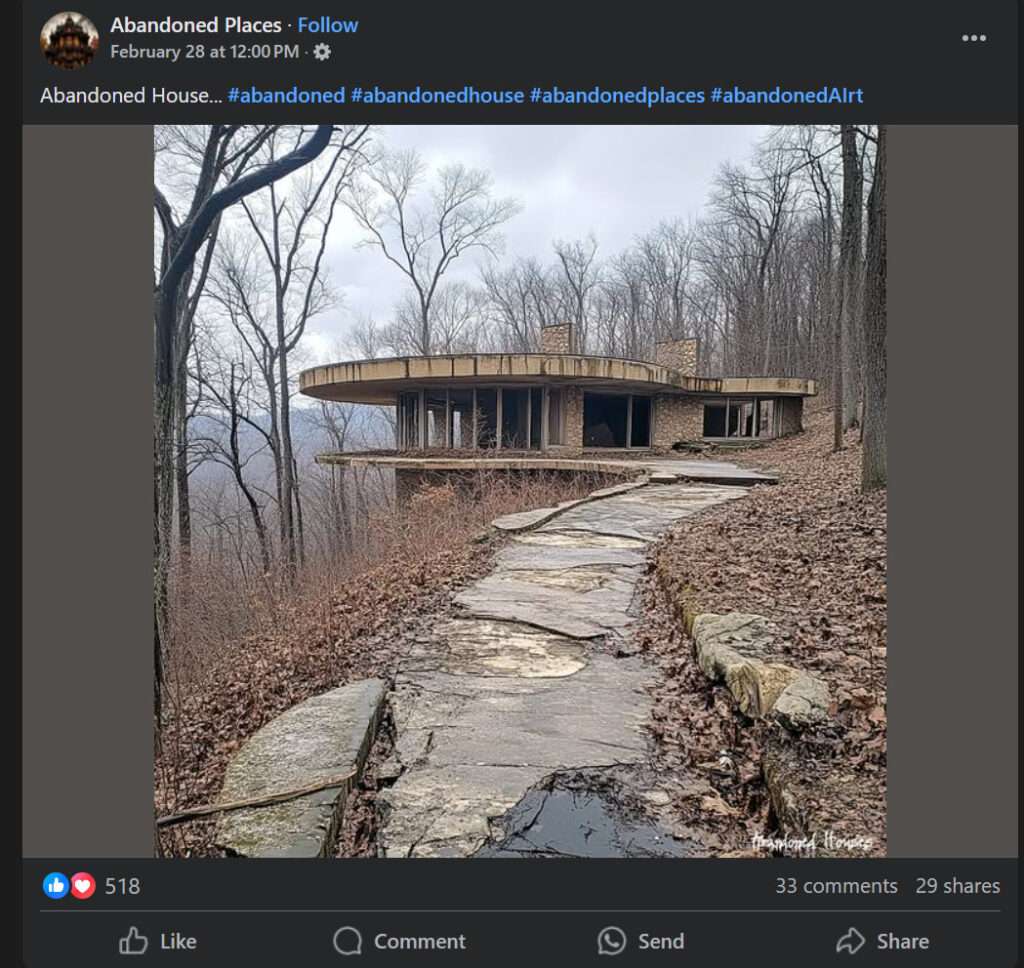Open the #abandonedplaces hashtag
1024x968 pixels.
click(x=615, y=96)
